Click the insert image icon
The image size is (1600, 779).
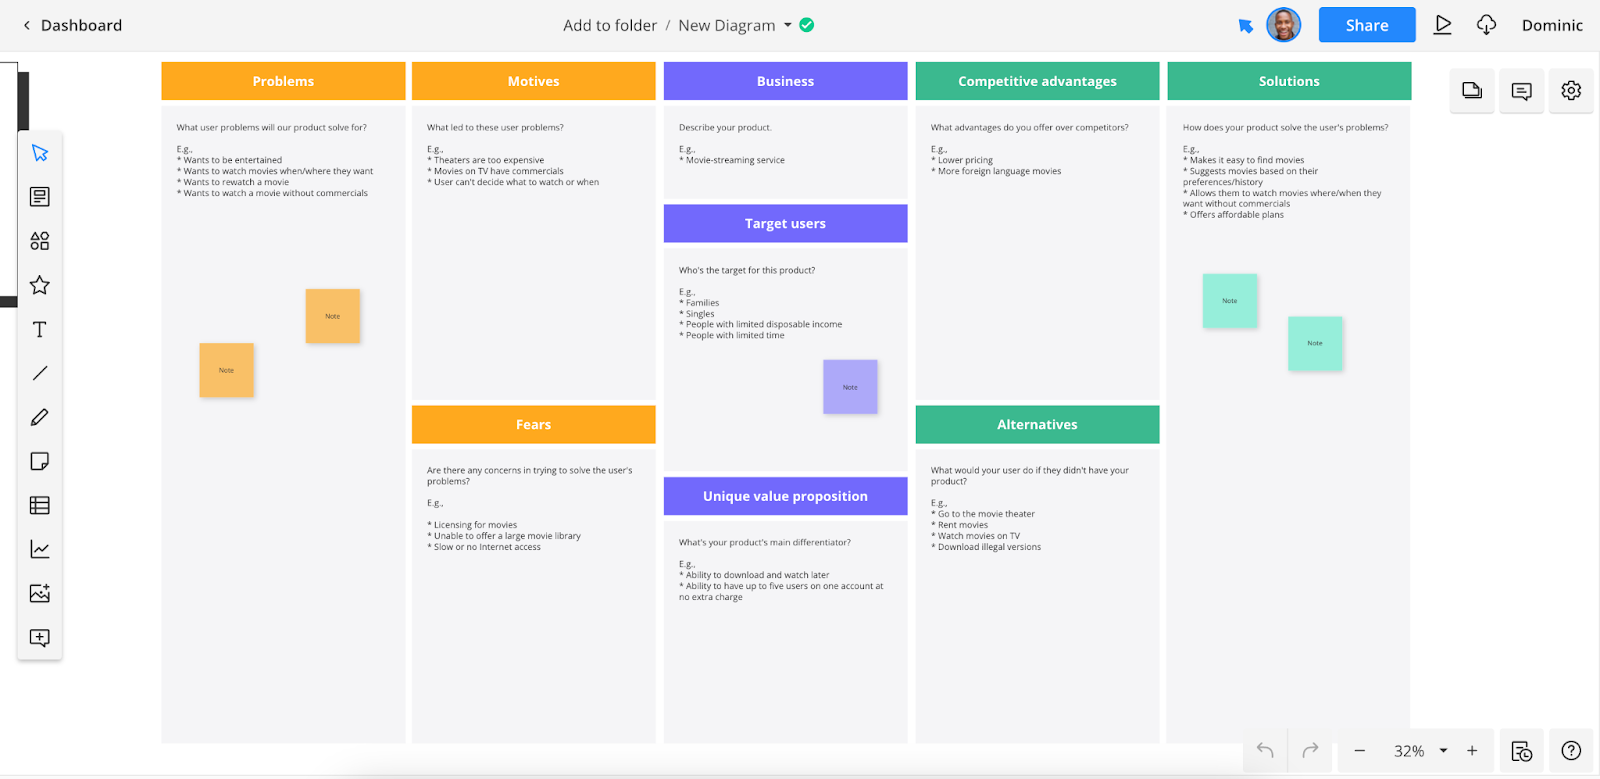(x=40, y=593)
